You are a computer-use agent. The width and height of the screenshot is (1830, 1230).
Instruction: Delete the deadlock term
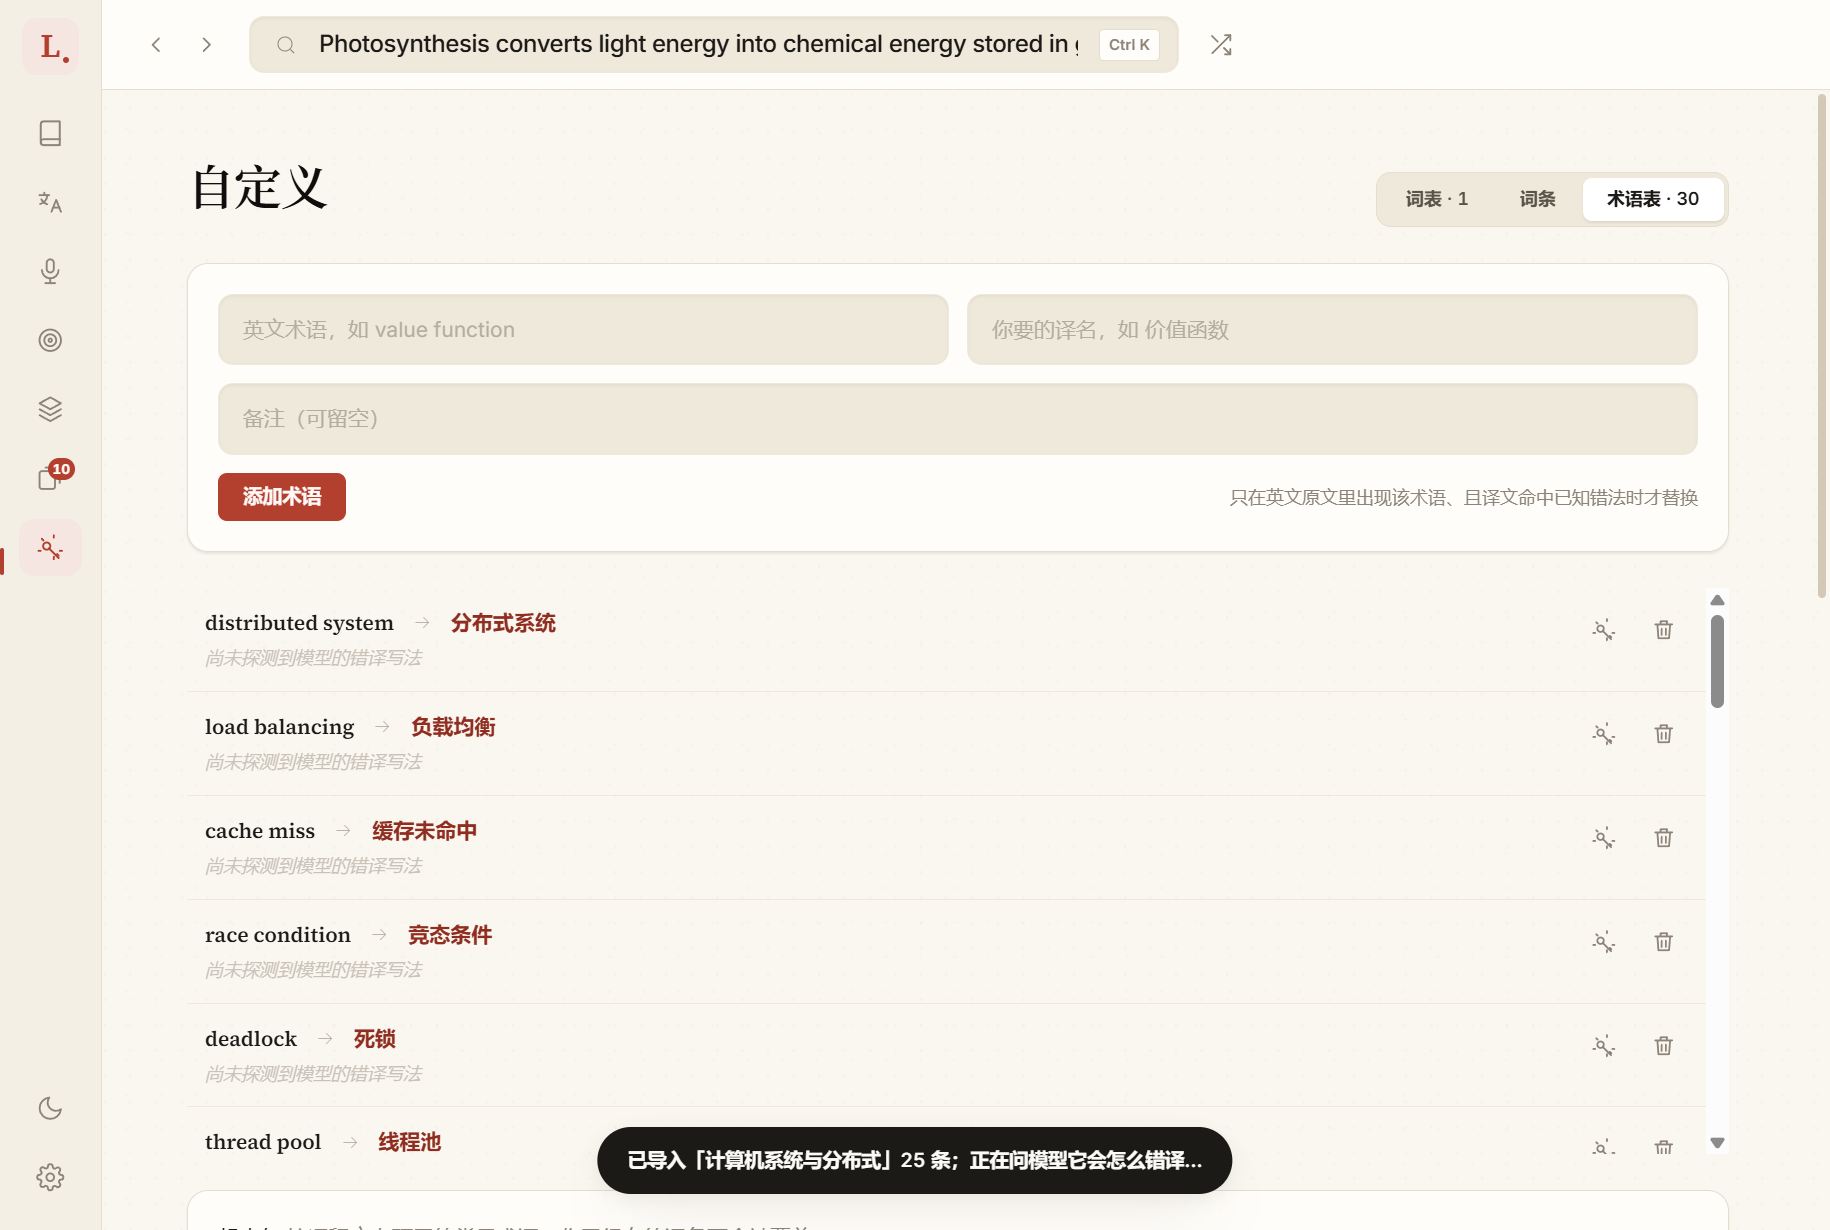pos(1664,1046)
